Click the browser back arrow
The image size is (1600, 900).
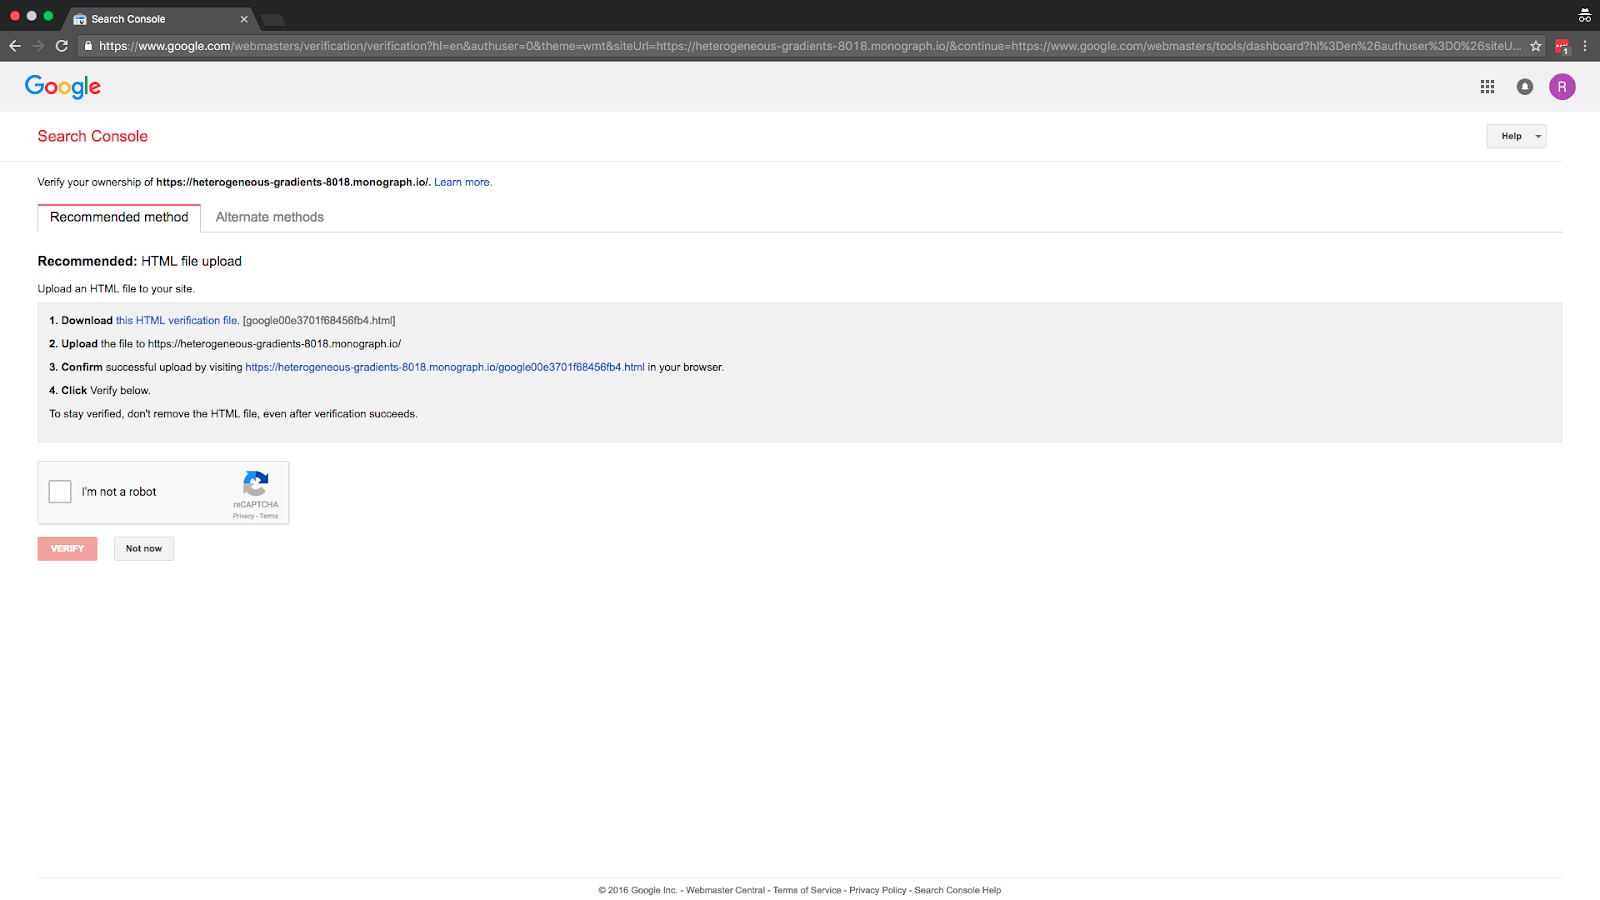pos(15,46)
